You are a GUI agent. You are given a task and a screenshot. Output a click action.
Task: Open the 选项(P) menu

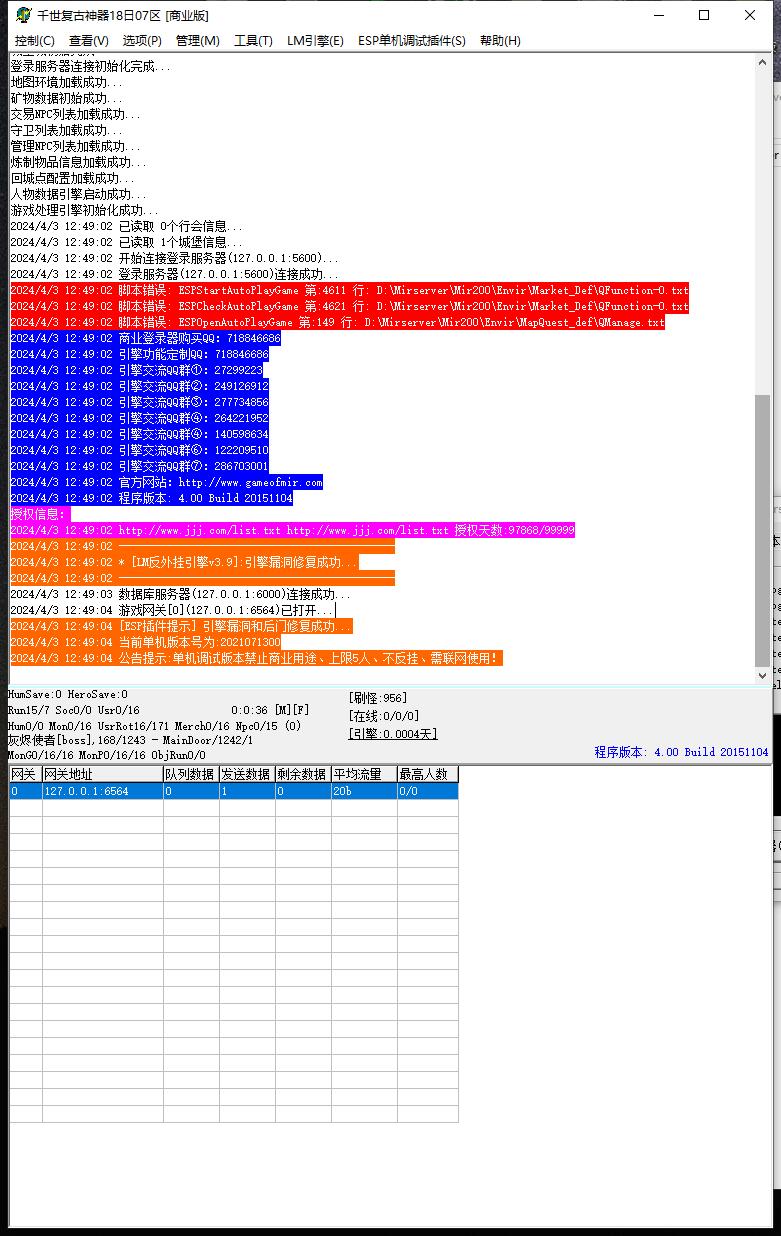coord(142,40)
